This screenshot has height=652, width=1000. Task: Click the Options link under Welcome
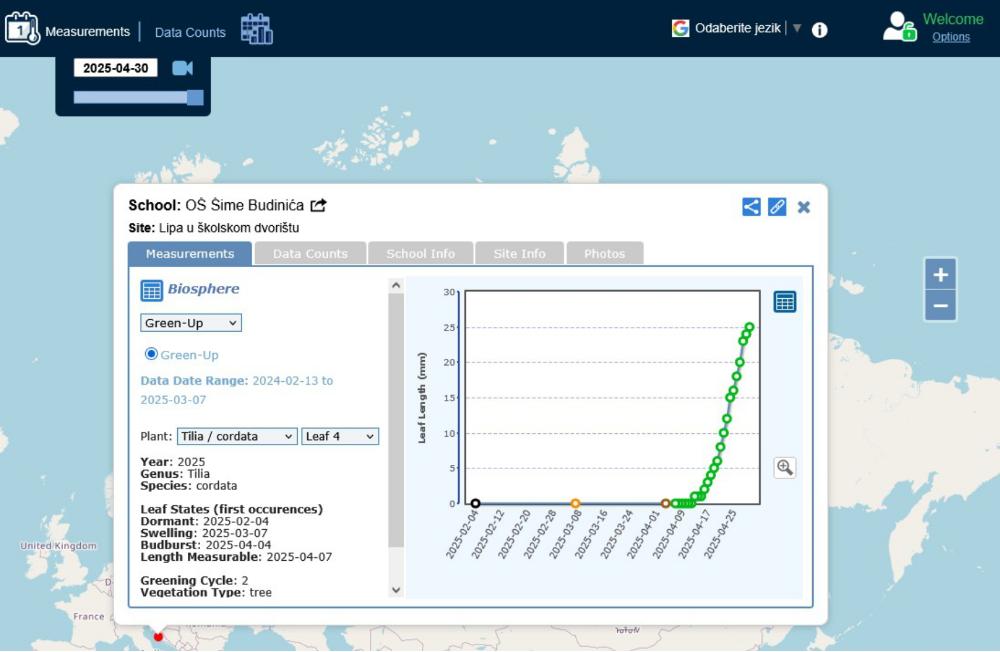coord(951,37)
